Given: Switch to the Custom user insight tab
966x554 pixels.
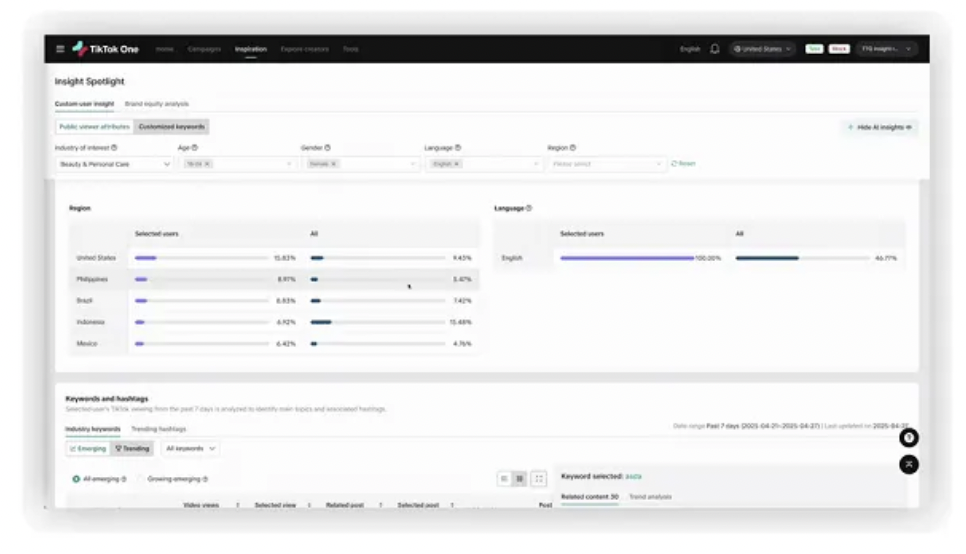Looking at the screenshot, I should point(84,104).
